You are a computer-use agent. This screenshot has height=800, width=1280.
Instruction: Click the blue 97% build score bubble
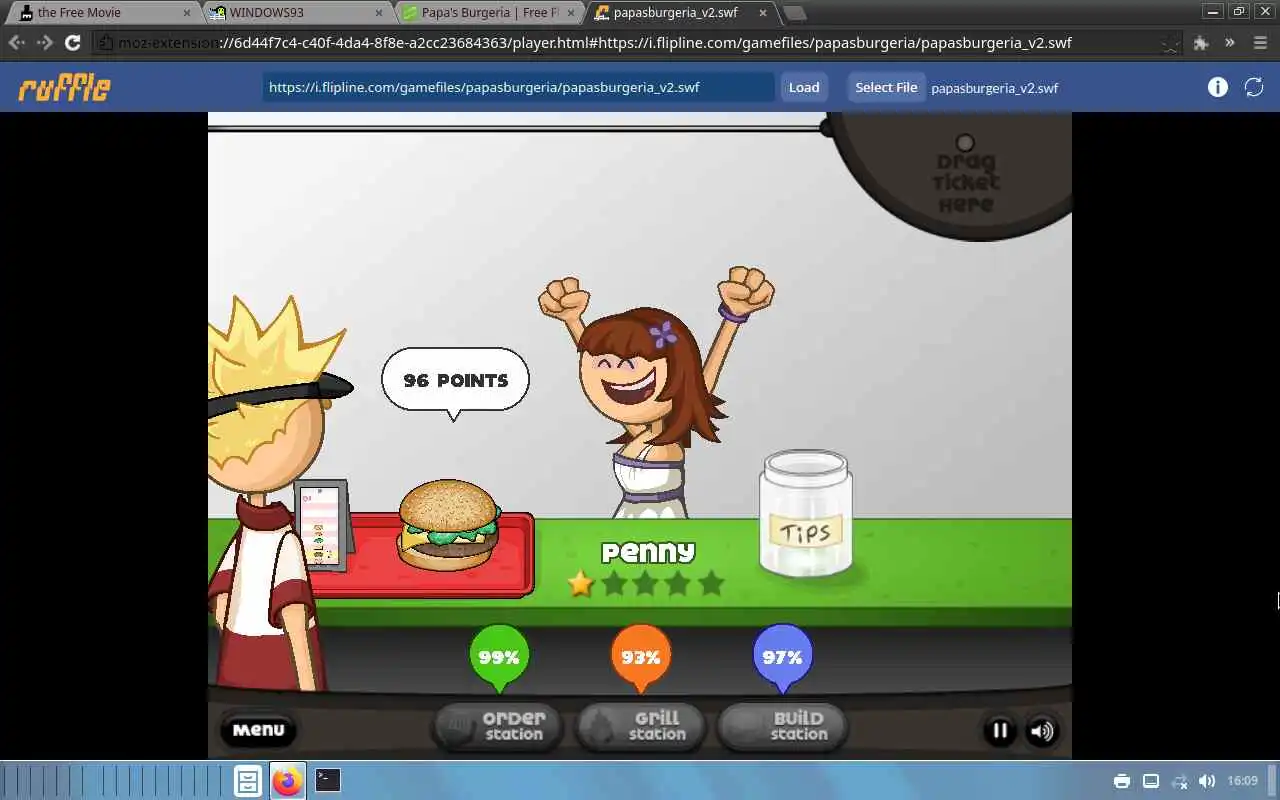782,656
